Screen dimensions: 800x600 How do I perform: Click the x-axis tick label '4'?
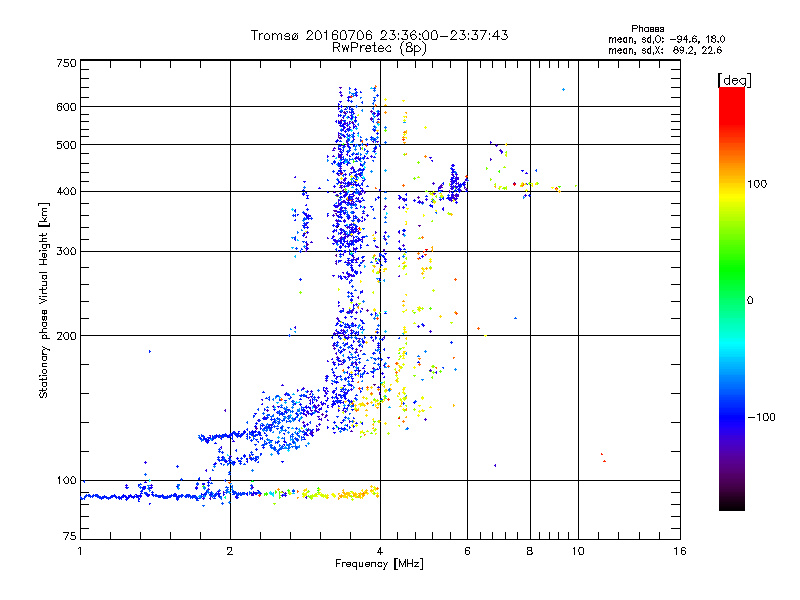click(x=380, y=551)
